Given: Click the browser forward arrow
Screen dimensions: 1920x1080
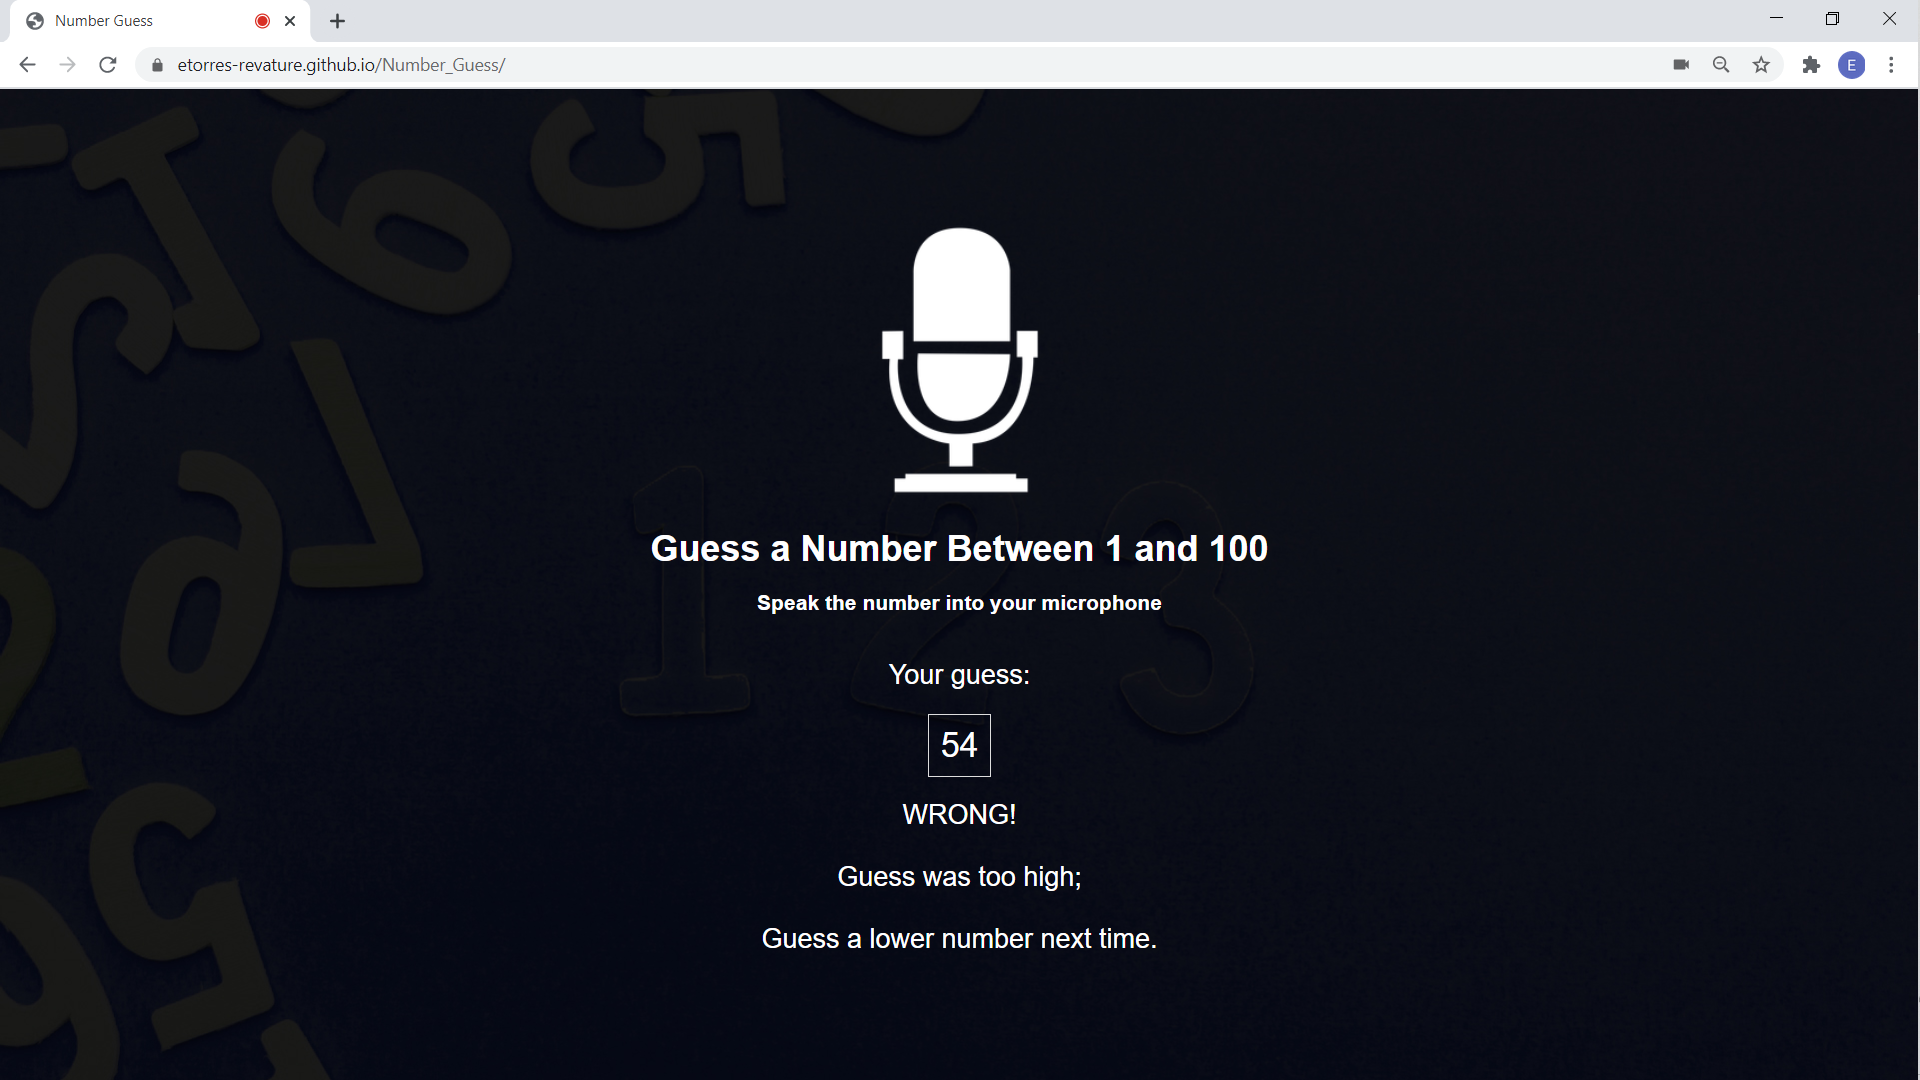Looking at the screenshot, I should pos(67,65).
